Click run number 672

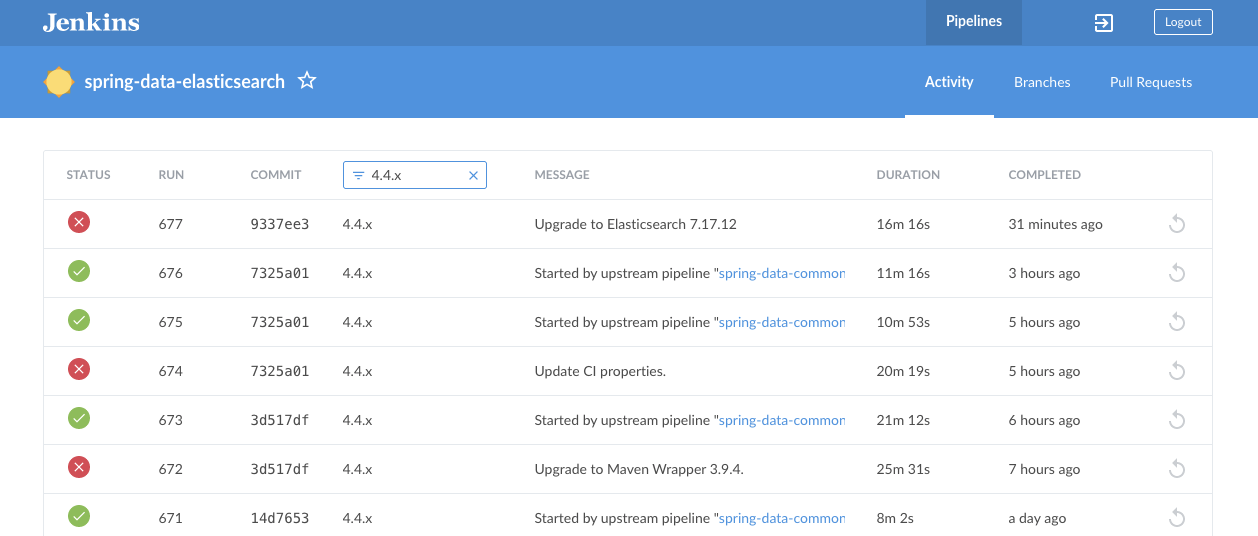click(x=171, y=469)
